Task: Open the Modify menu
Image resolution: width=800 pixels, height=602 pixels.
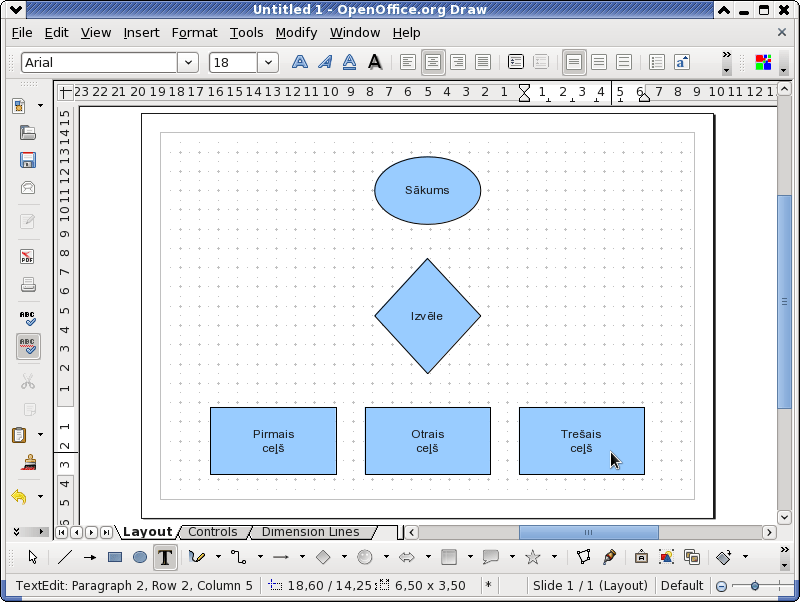Action: (x=296, y=33)
